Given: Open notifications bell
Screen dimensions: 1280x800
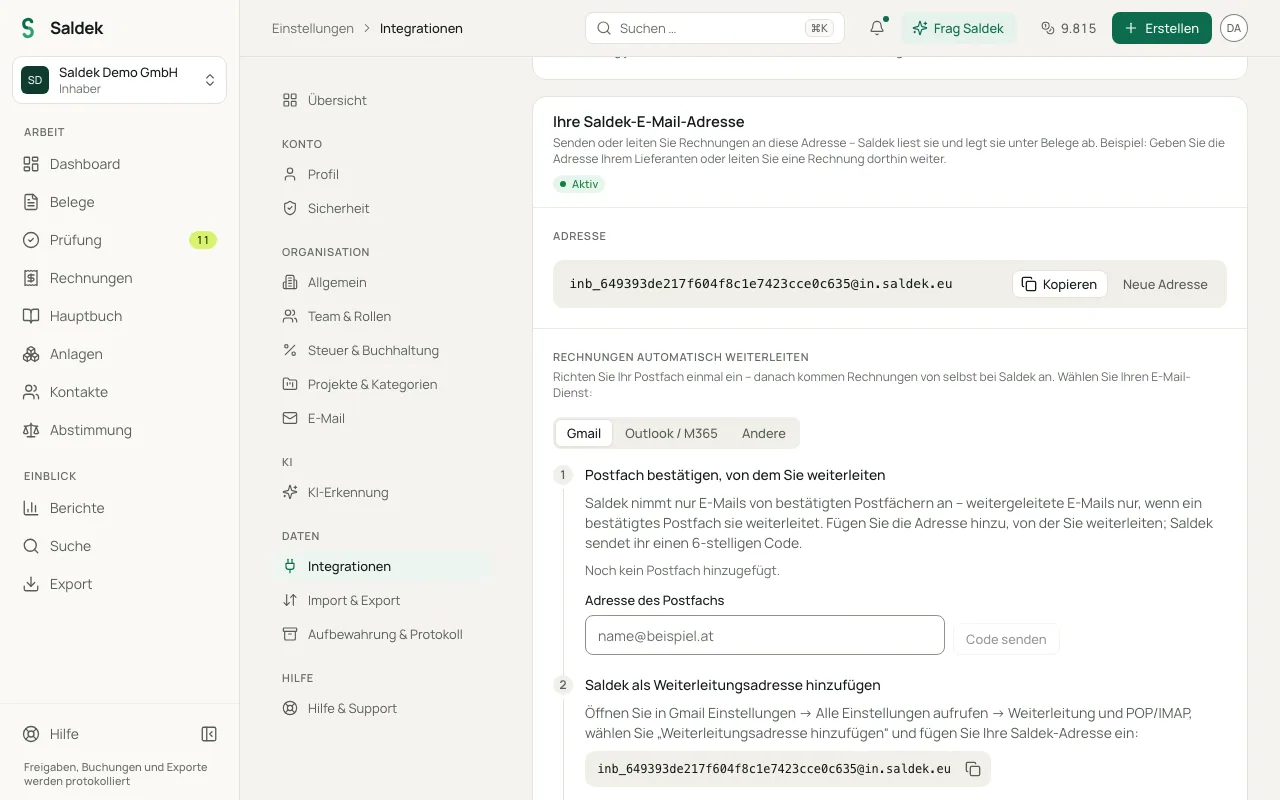Looking at the screenshot, I should coord(877,28).
